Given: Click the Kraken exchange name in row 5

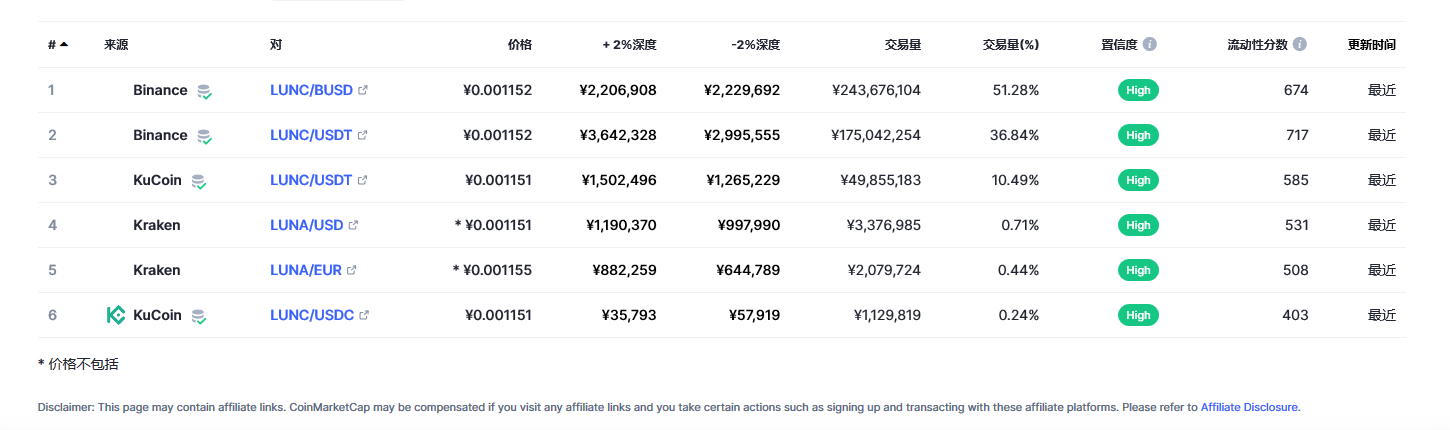Looking at the screenshot, I should tap(157, 270).
